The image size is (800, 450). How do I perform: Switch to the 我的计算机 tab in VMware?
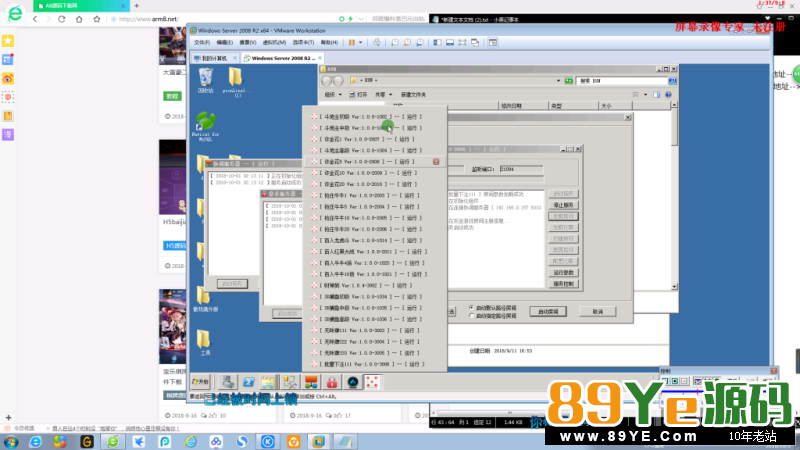[x=214, y=58]
